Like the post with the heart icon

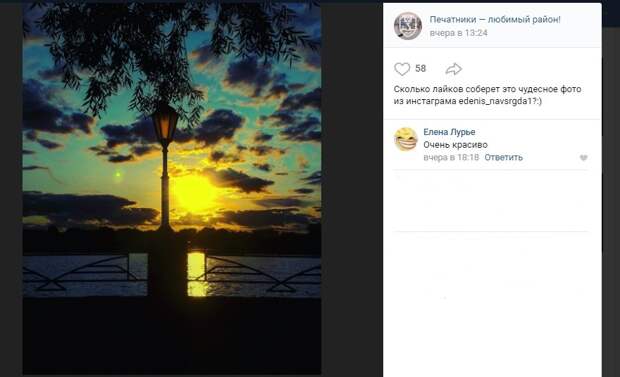pyautogui.click(x=402, y=69)
